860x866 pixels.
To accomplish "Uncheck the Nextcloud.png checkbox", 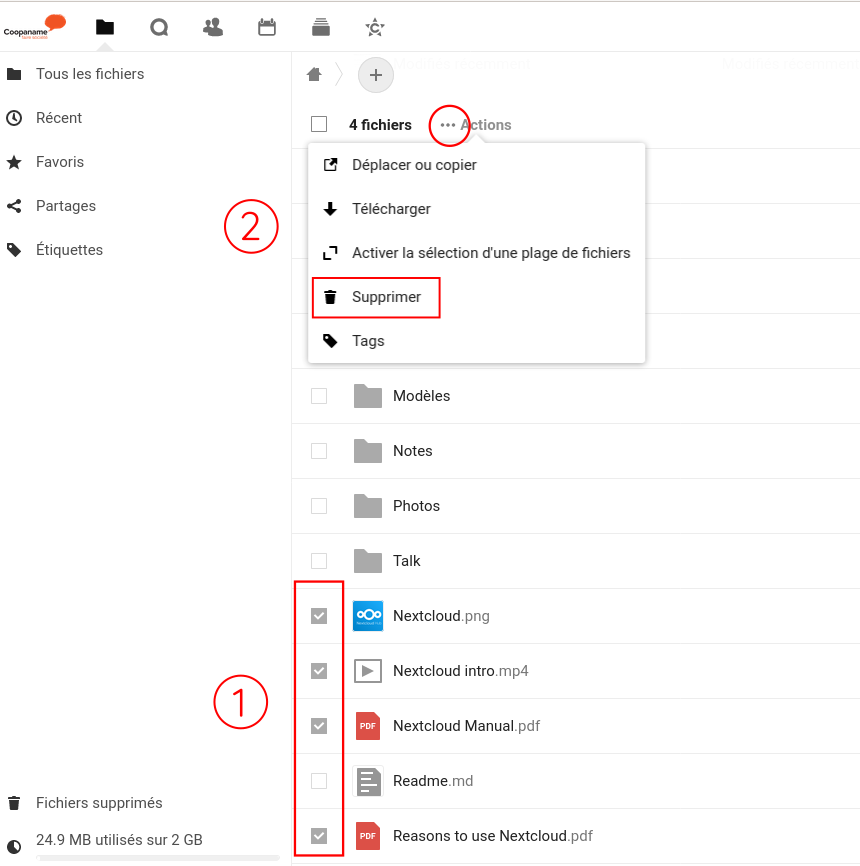I will (x=319, y=616).
